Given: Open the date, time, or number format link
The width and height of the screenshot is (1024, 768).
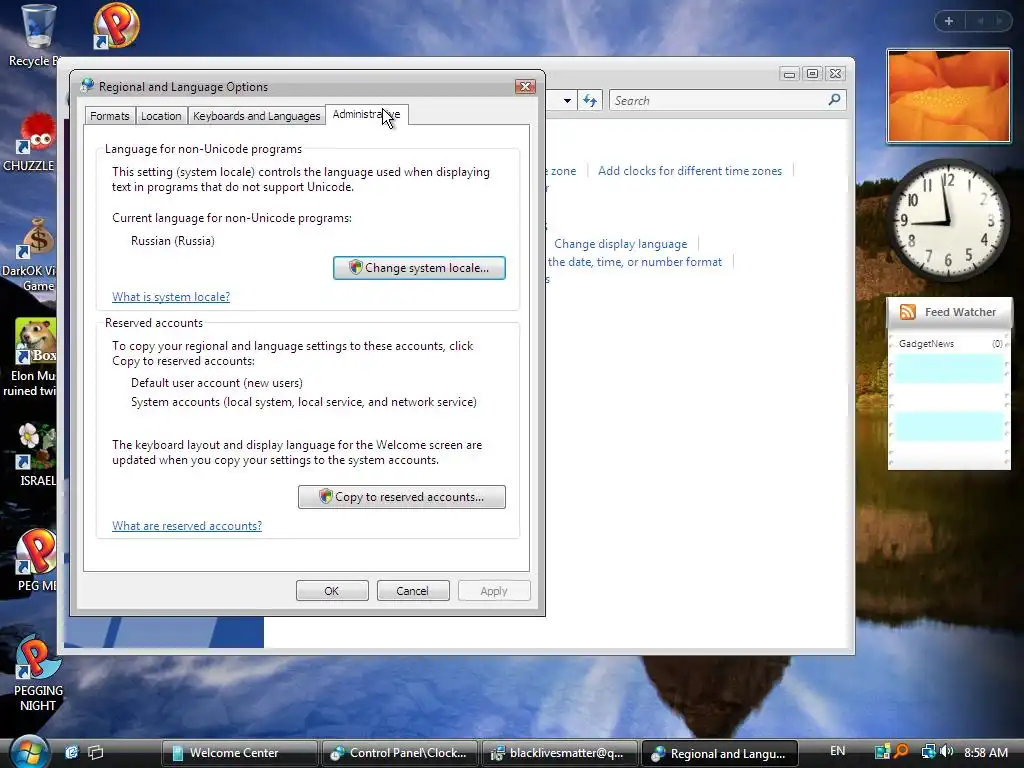Looking at the screenshot, I should coord(635,262).
